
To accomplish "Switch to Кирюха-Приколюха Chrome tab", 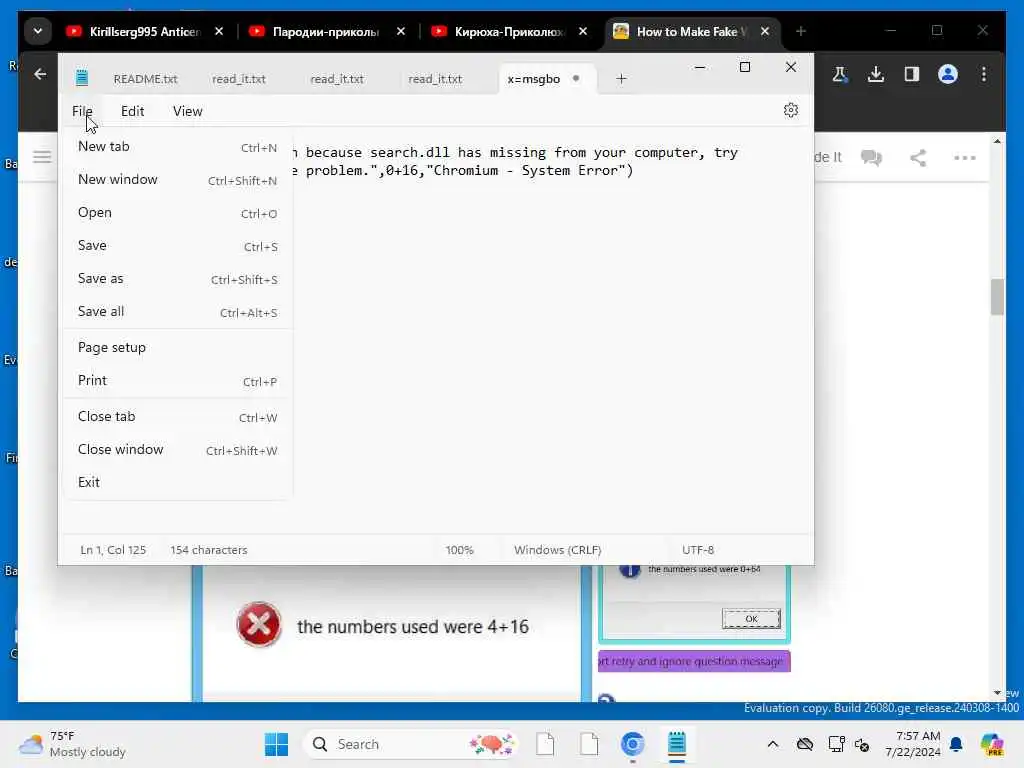I will (x=509, y=31).
